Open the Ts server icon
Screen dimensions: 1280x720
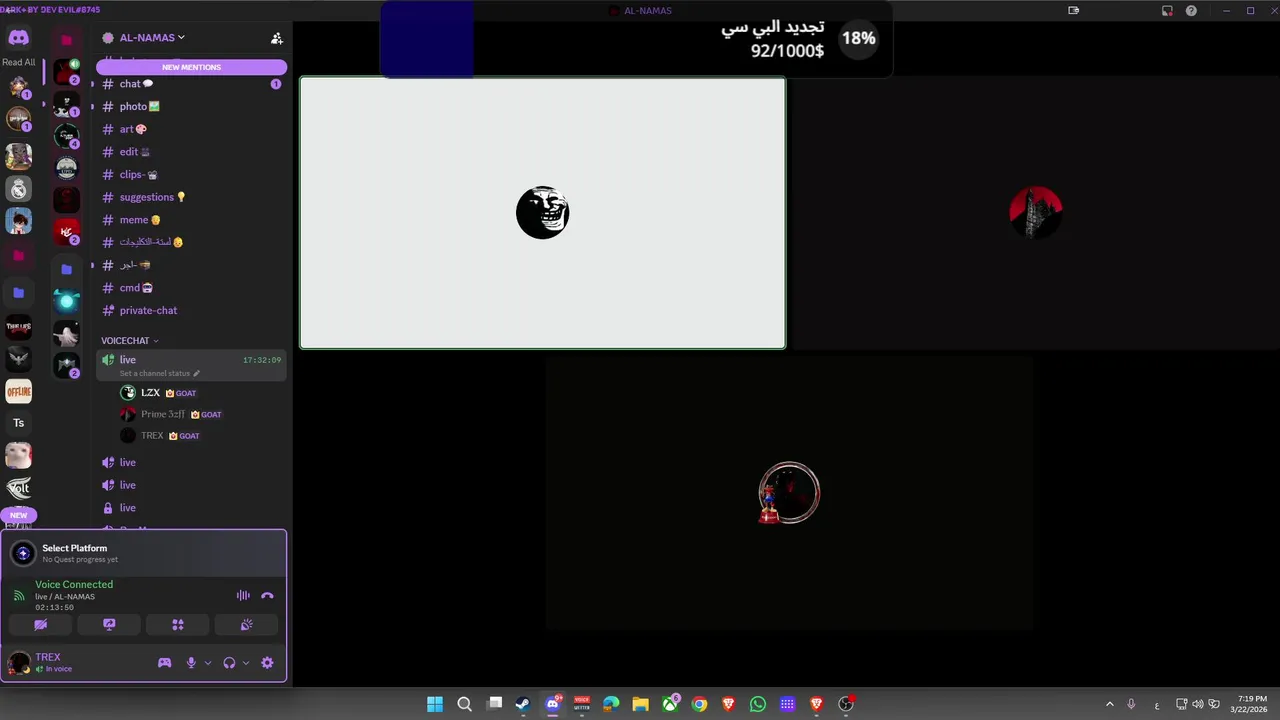(18, 423)
